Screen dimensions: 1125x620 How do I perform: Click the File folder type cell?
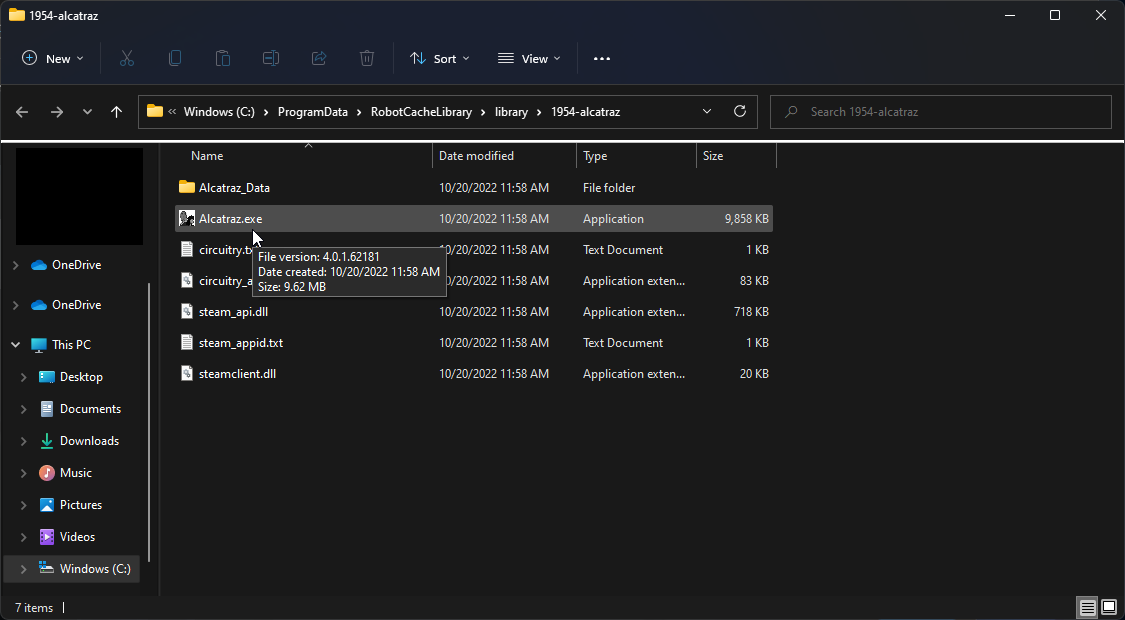click(x=609, y=187)
